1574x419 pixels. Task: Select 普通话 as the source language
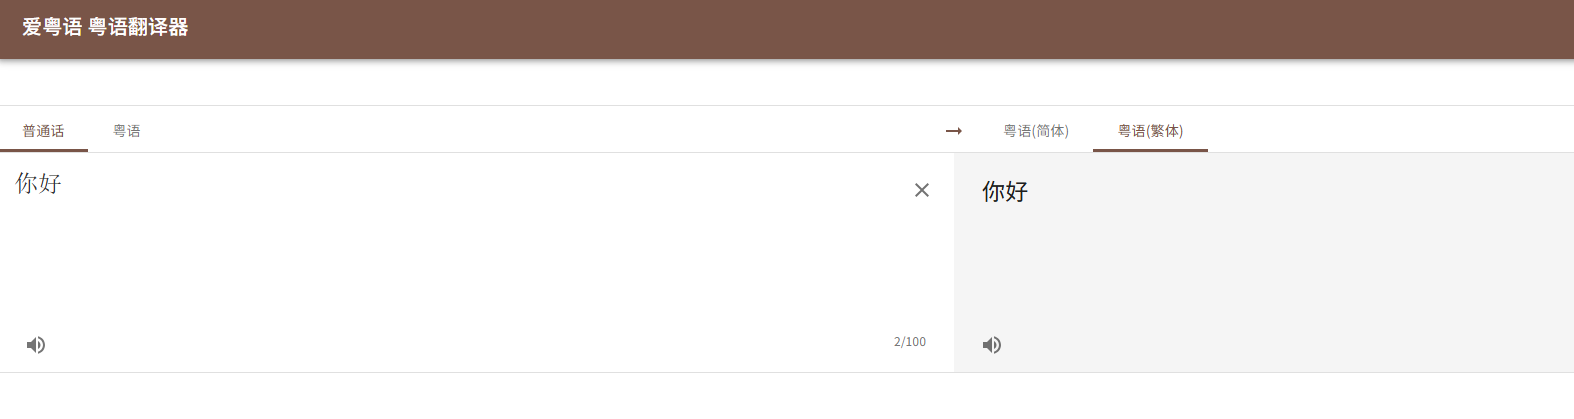pyautogui.click(x=44, y=131)
